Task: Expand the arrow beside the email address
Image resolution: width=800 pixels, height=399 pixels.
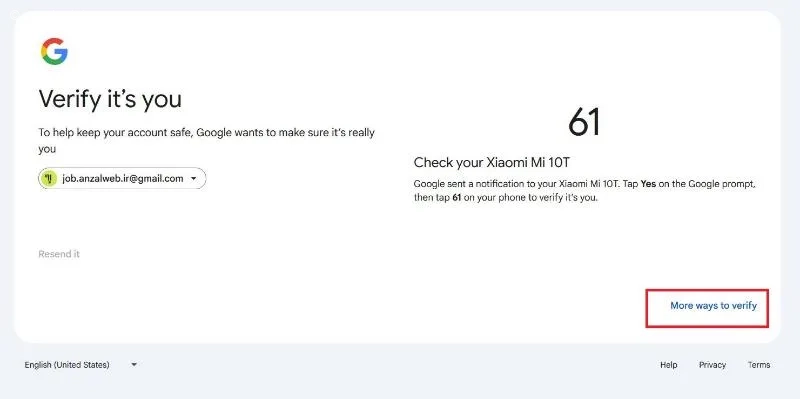Action: coord(193,179)
